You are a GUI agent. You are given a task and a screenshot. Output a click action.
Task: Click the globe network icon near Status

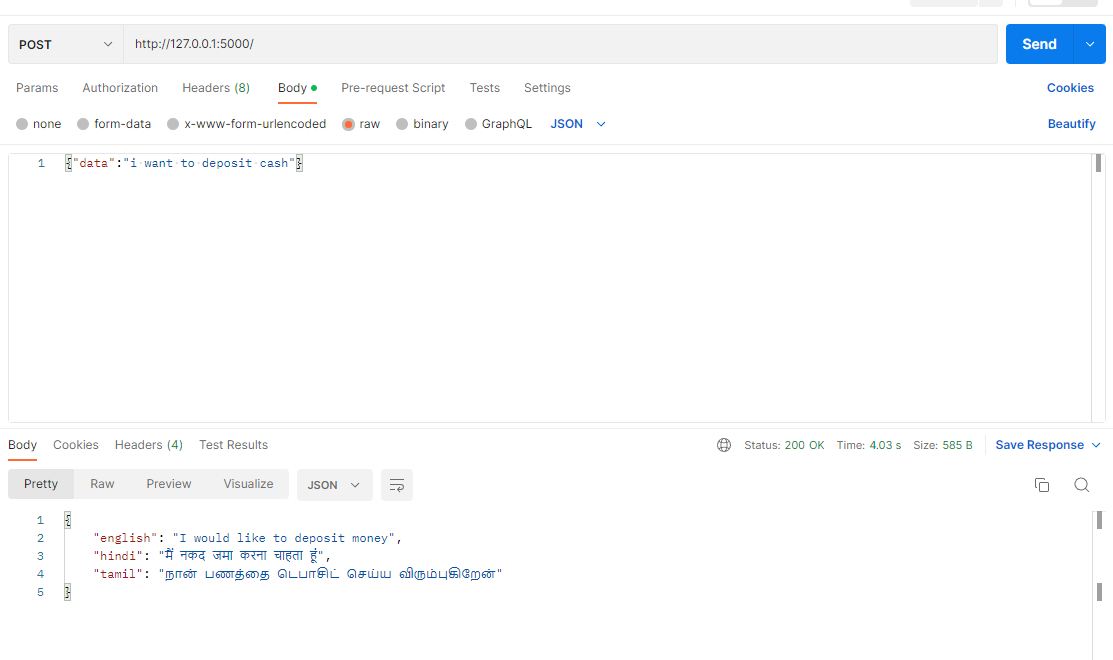pyautogui.click(x=724, y=446)
